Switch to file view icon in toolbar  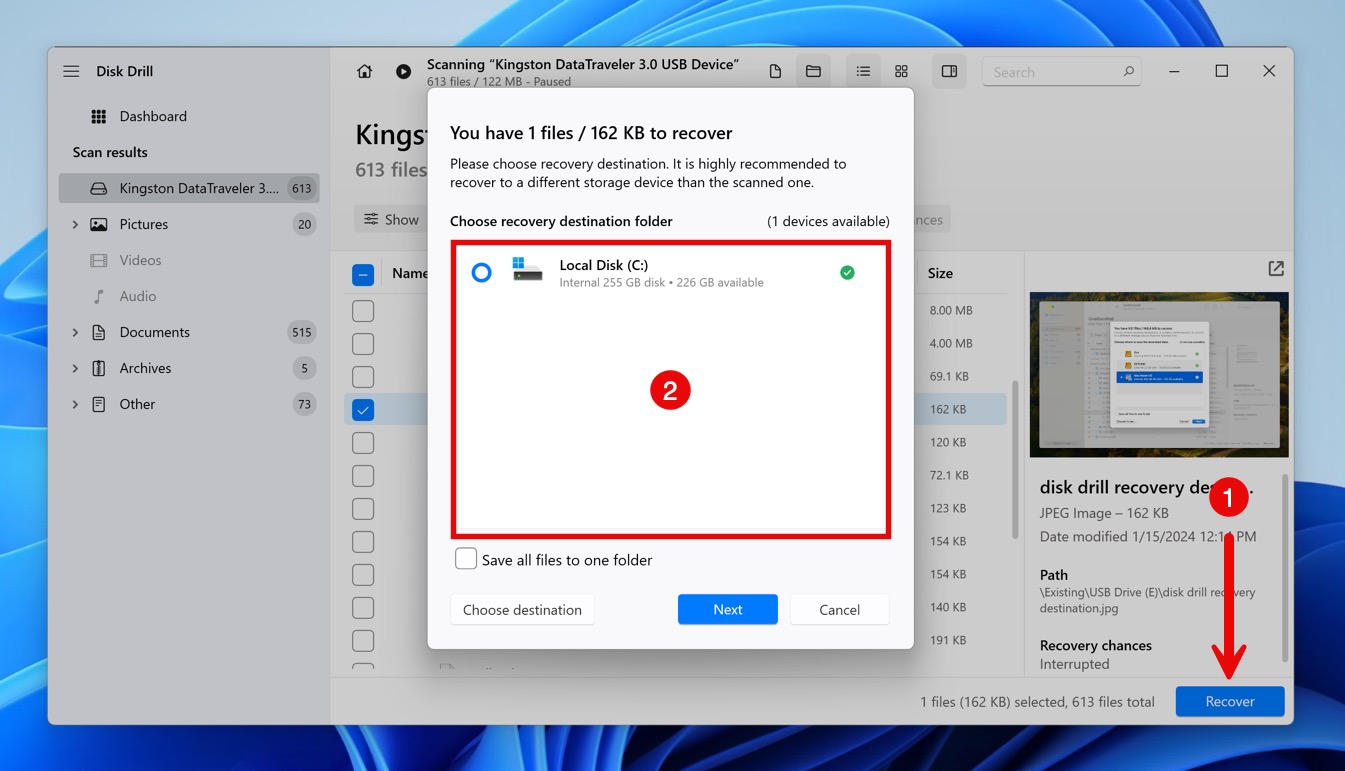click(x=775, y=72)
